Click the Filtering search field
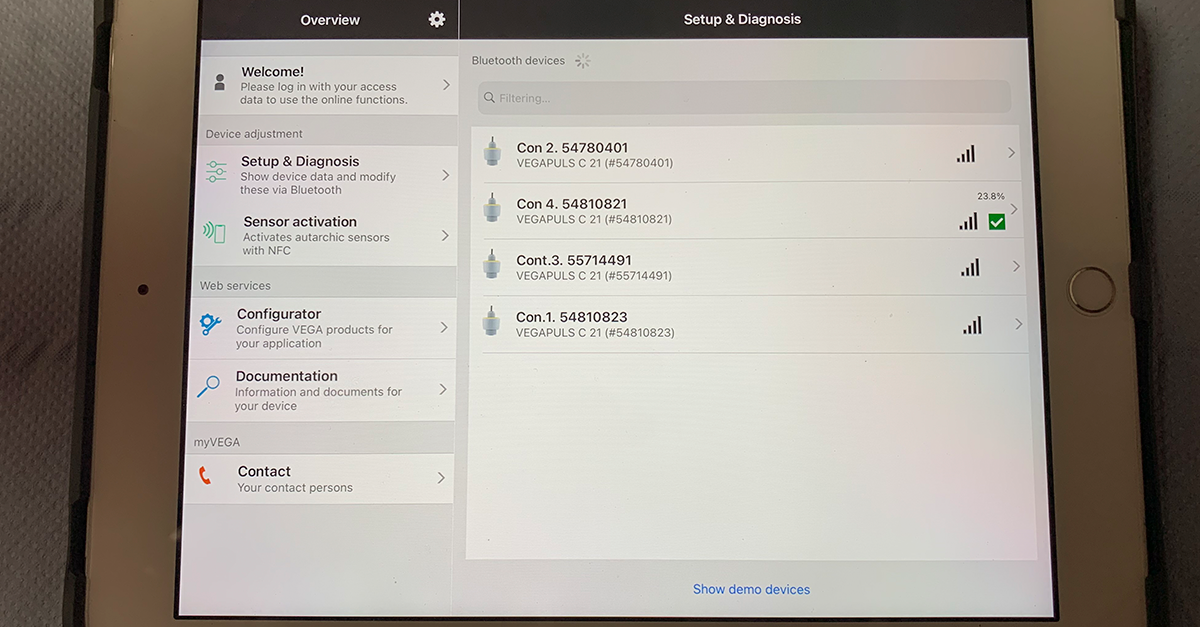 [x=744, y=98]
